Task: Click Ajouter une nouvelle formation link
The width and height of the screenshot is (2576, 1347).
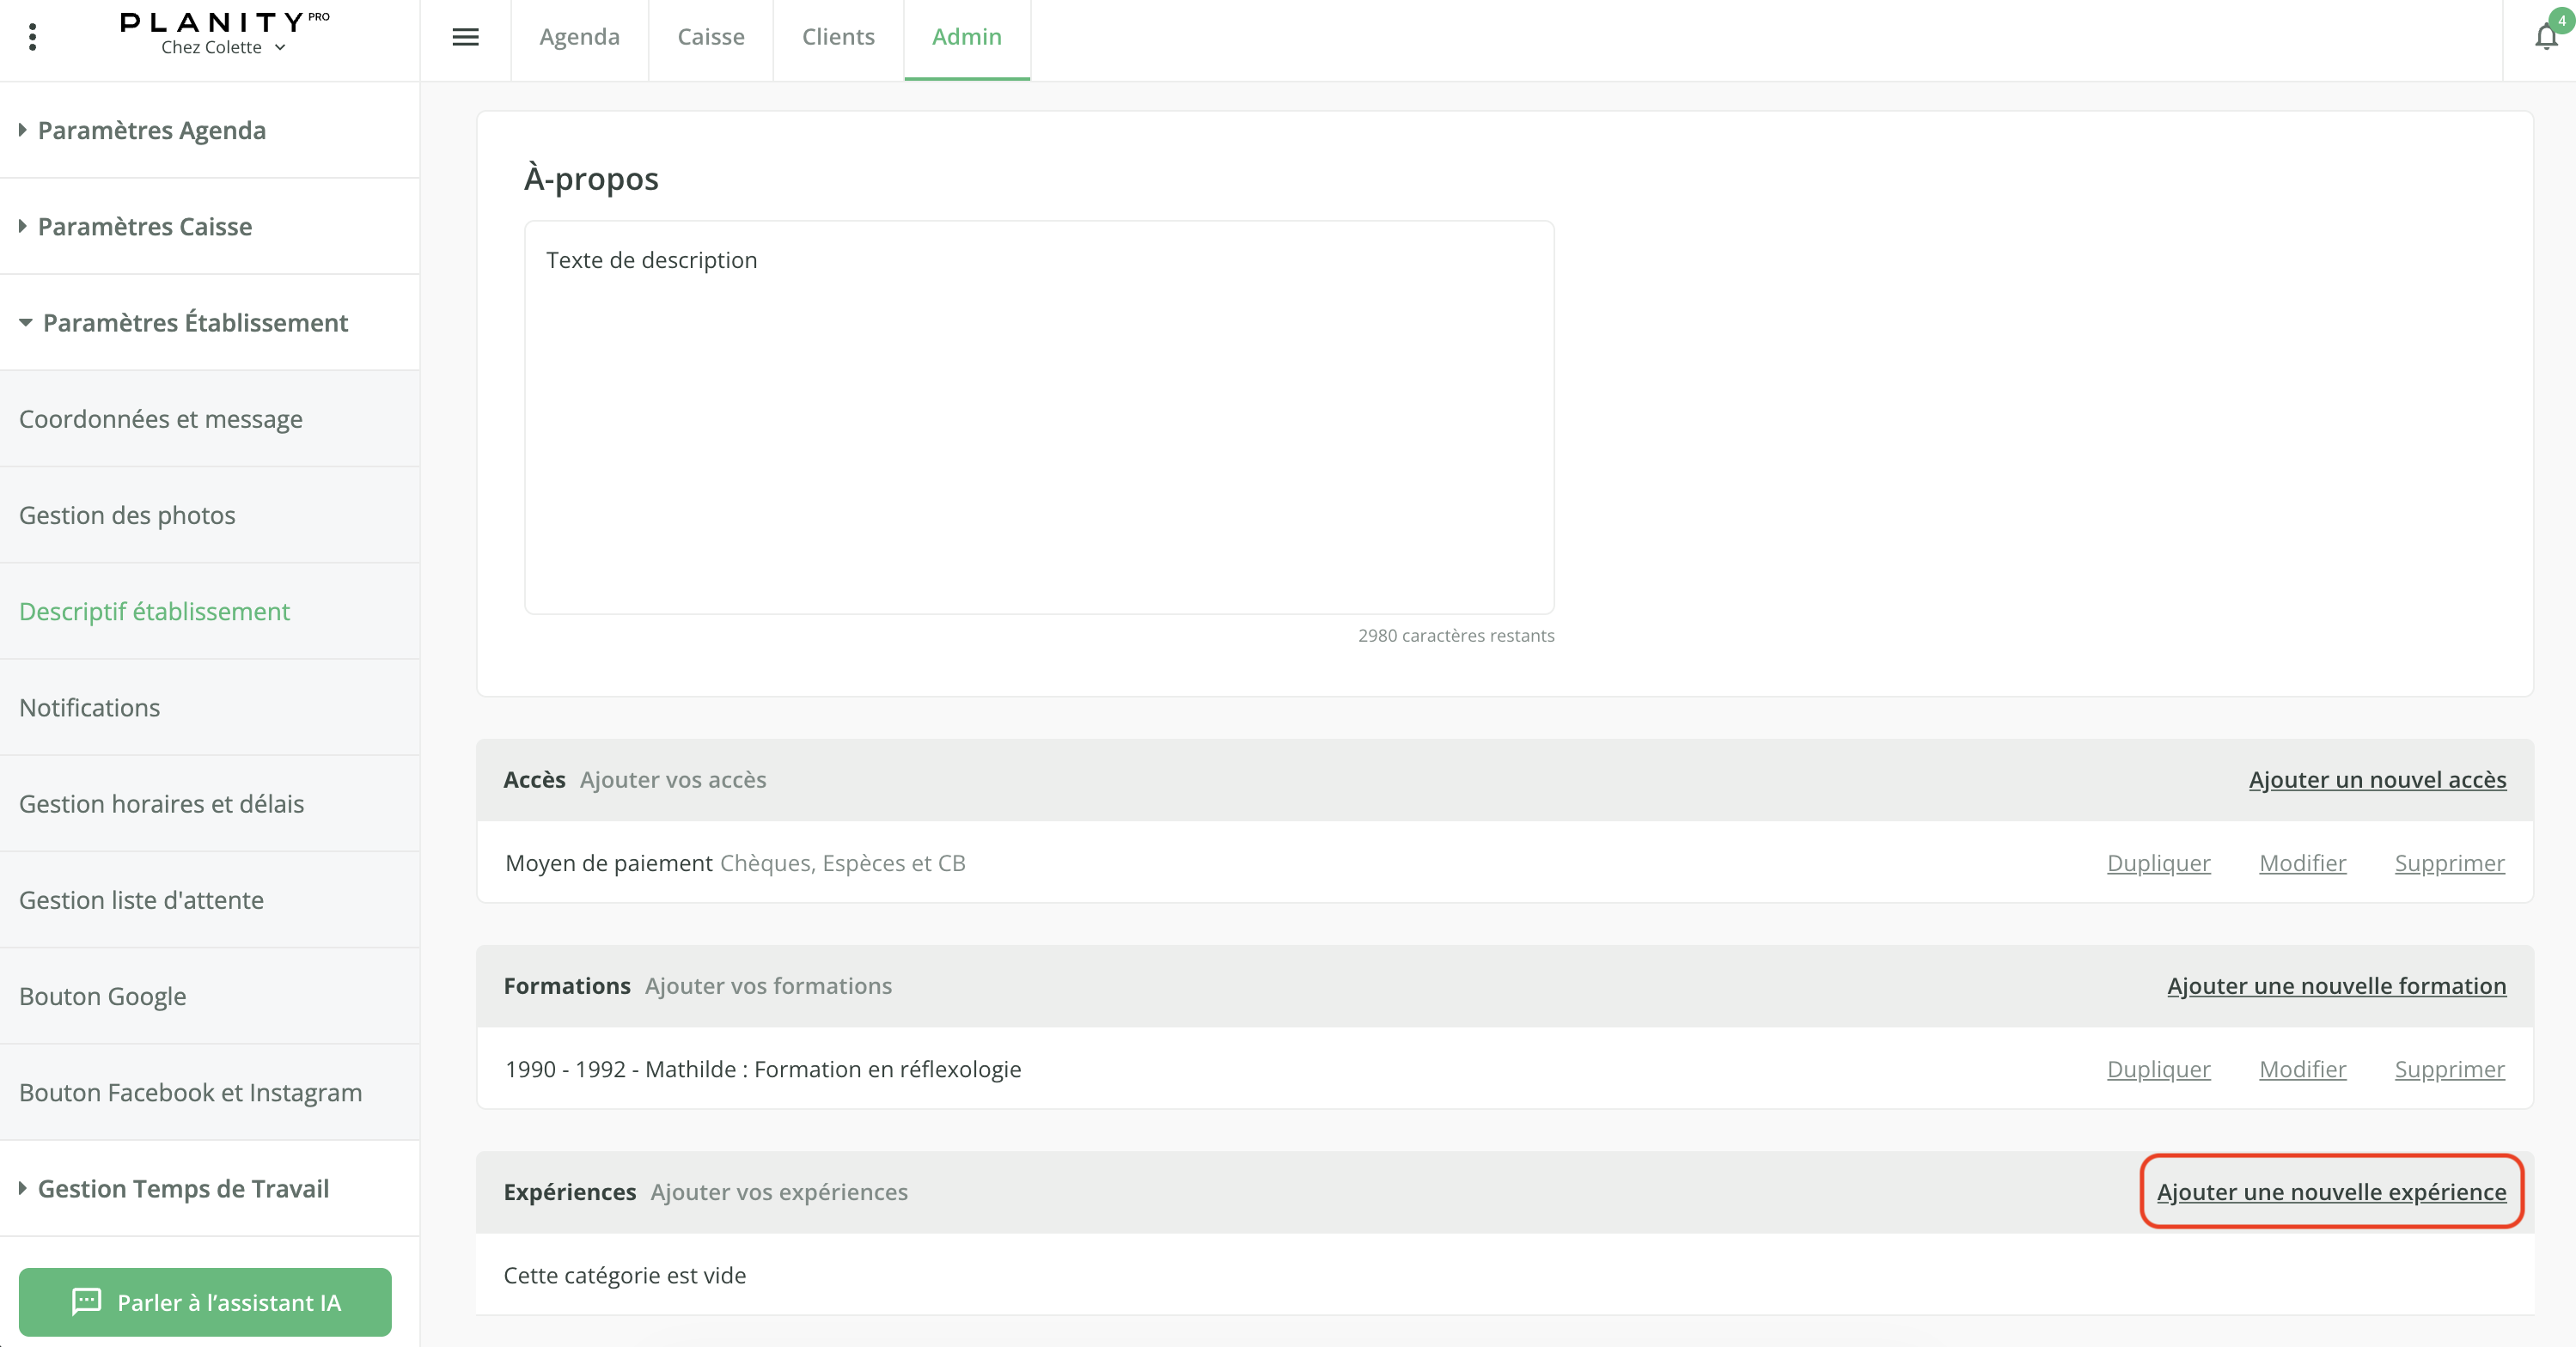Action: click(2335, 985)
